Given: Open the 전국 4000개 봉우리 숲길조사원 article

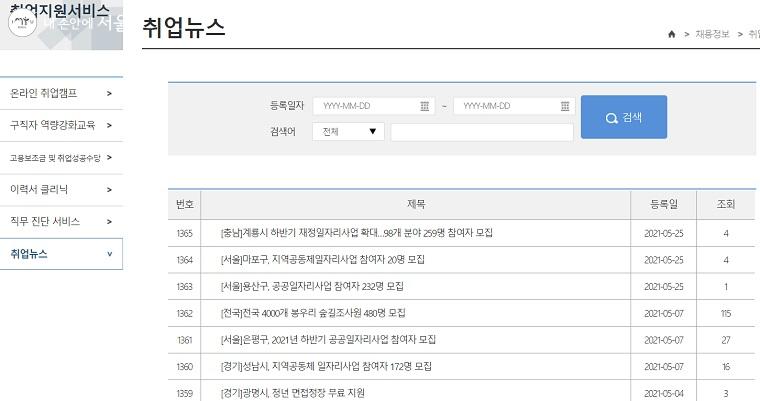Looking at the screenshot, I should coord(313,313).
